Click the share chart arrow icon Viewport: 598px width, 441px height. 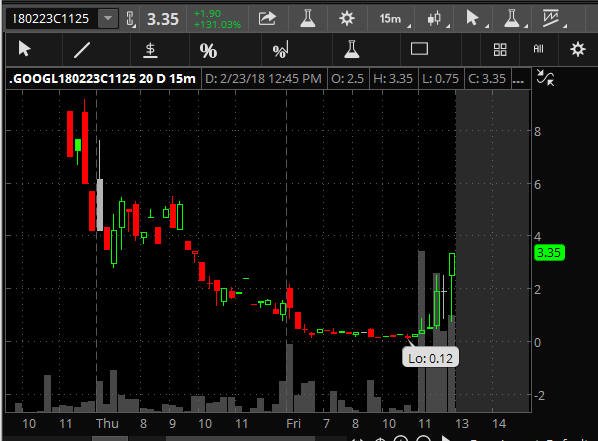[267, 18]
